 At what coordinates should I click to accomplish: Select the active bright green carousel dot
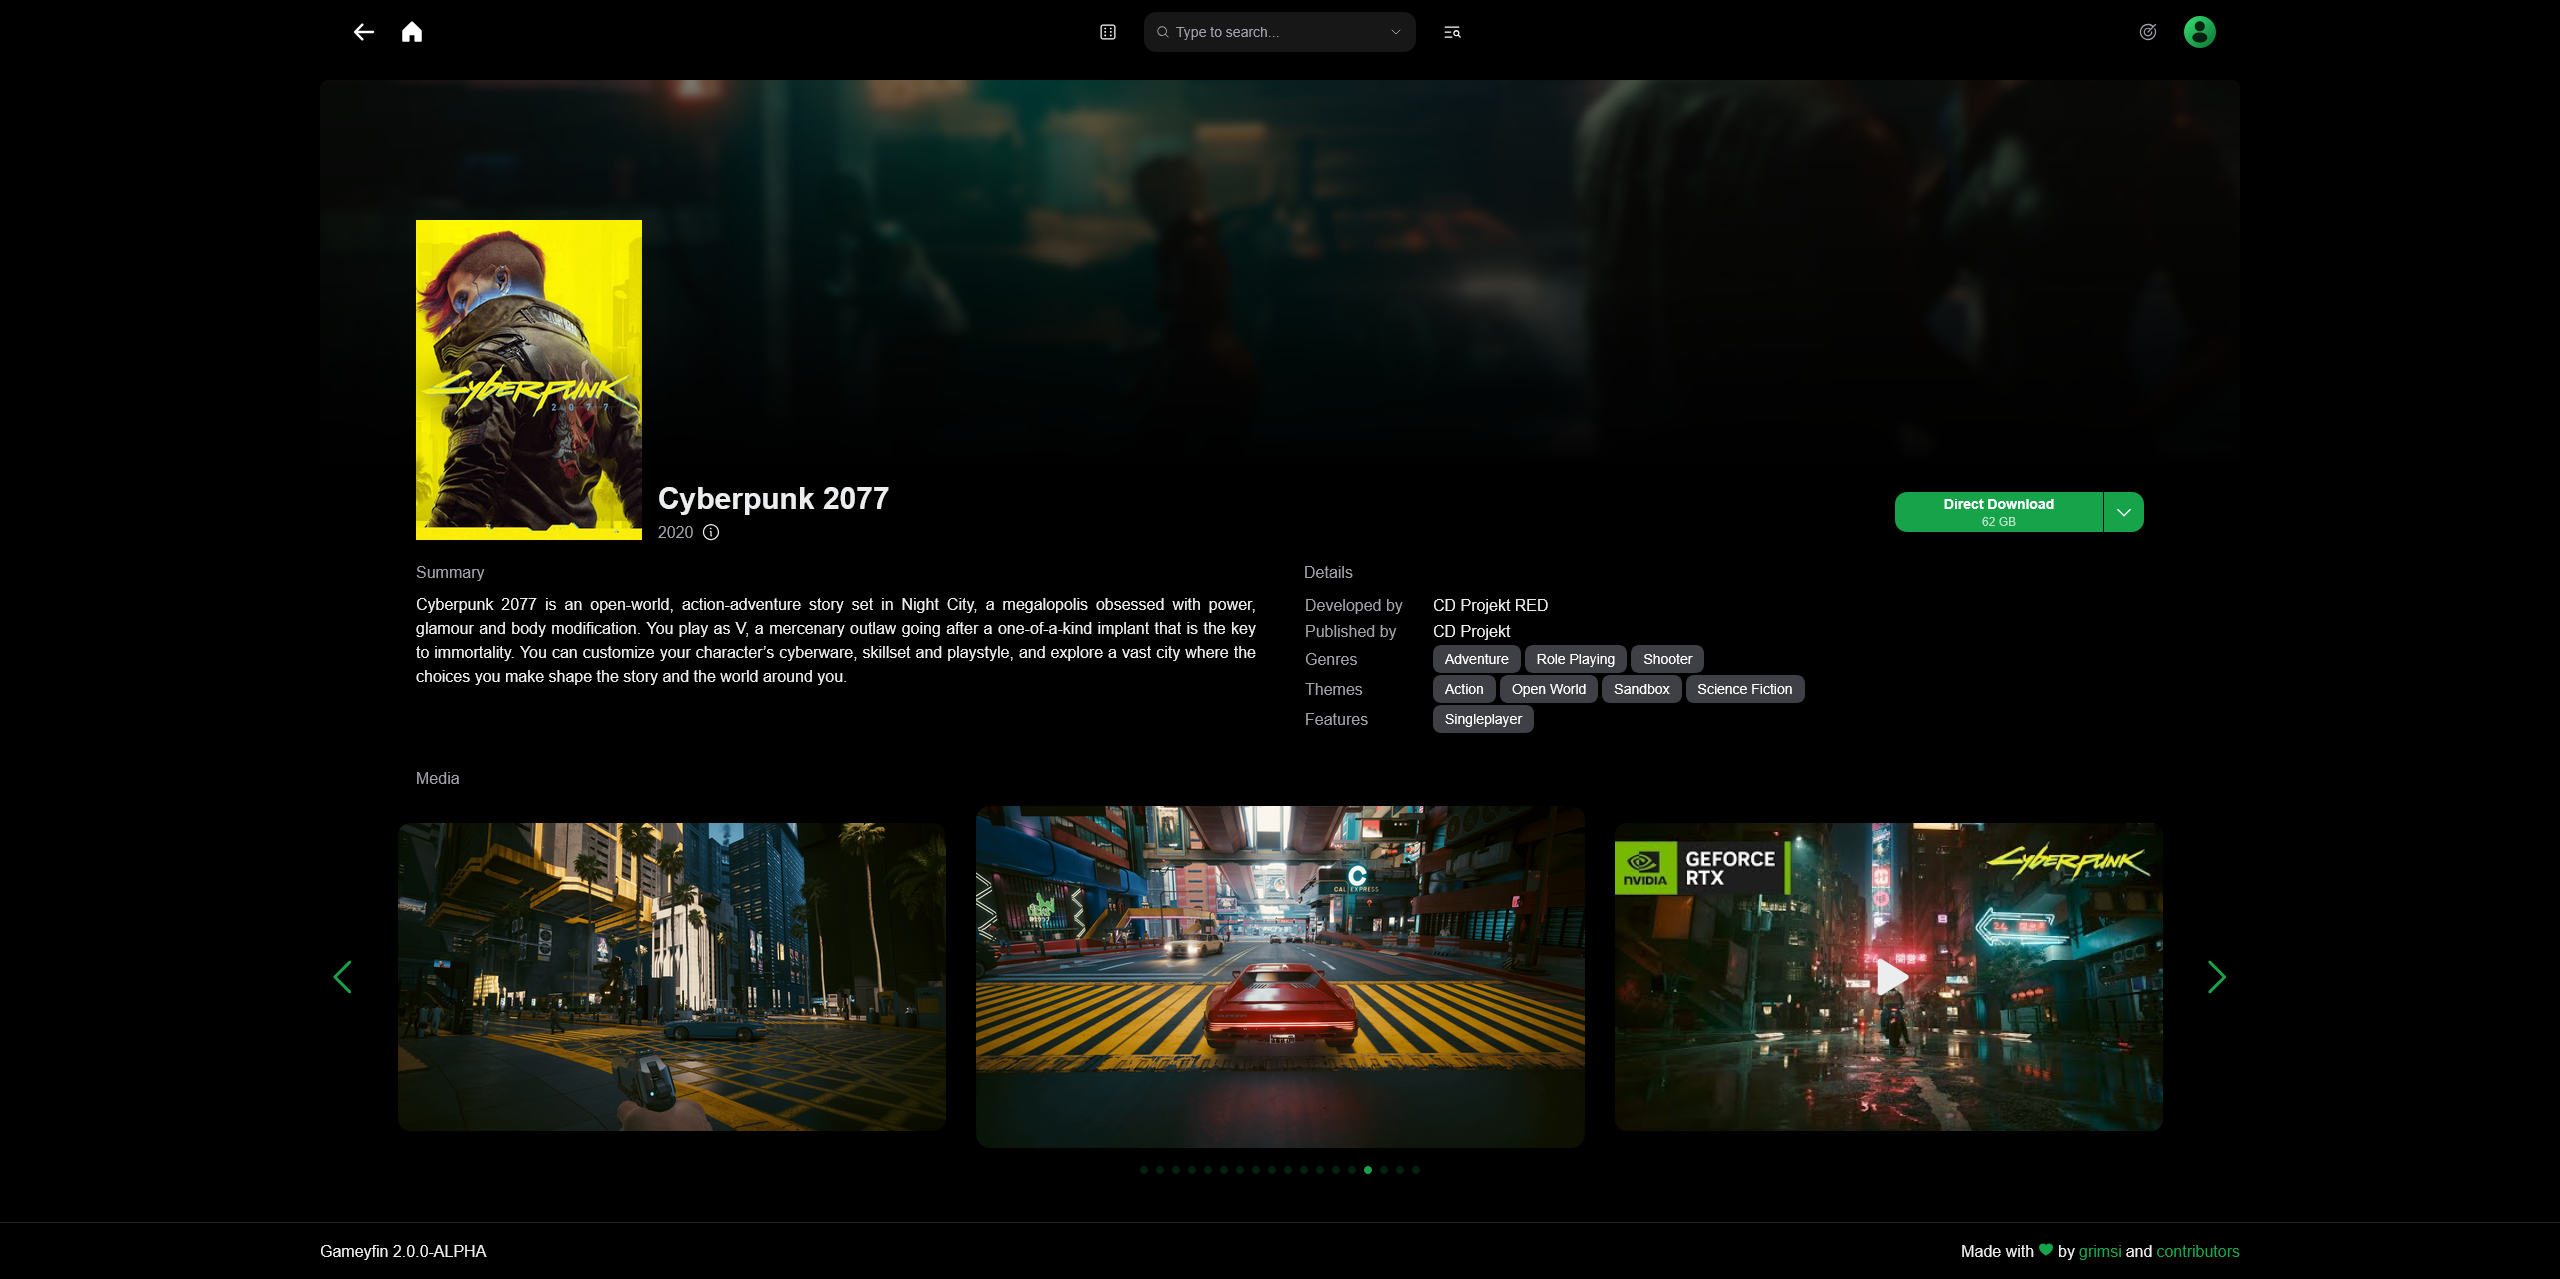tap(1368, 1170)
